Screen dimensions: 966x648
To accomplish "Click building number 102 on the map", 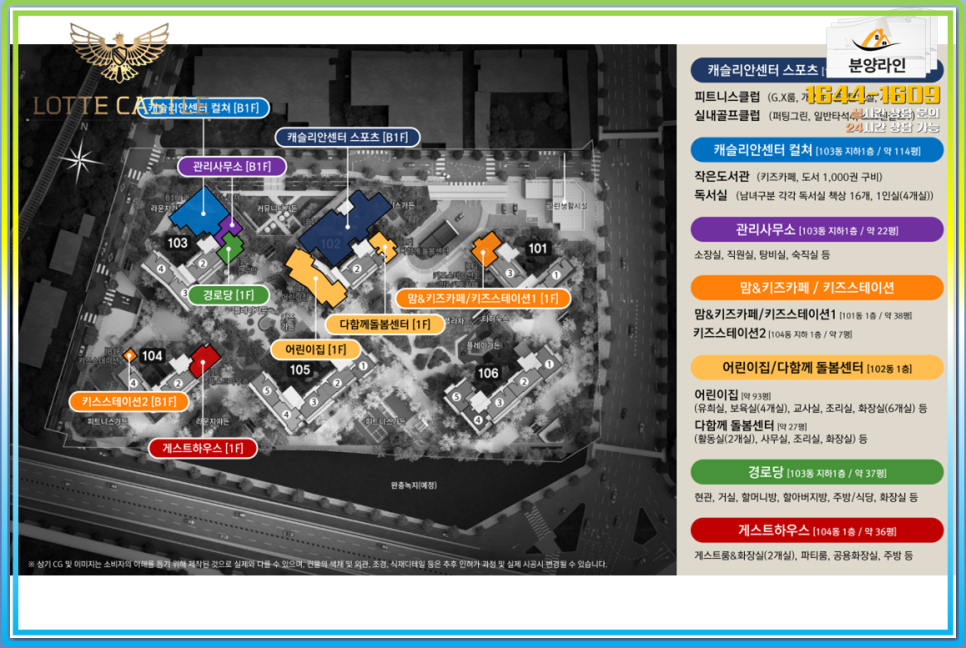I will point(331,243).
